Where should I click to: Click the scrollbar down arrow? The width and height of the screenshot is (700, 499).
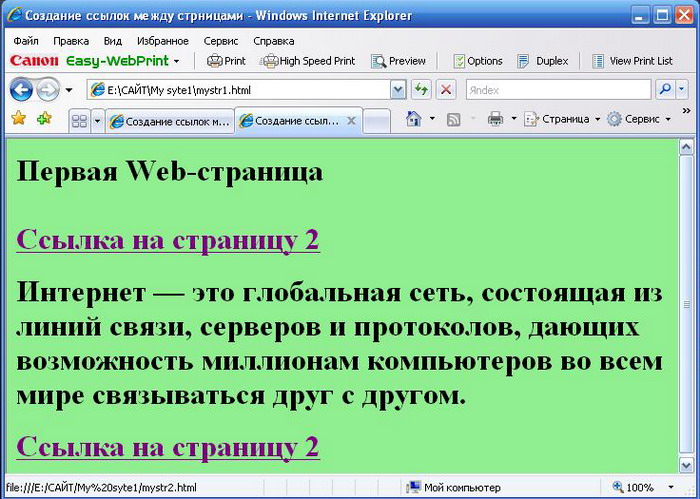(x=686, y=465)
